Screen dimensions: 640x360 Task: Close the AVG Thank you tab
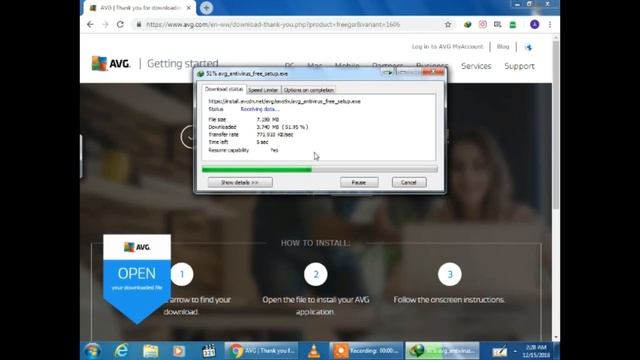(x=189, y=8)
